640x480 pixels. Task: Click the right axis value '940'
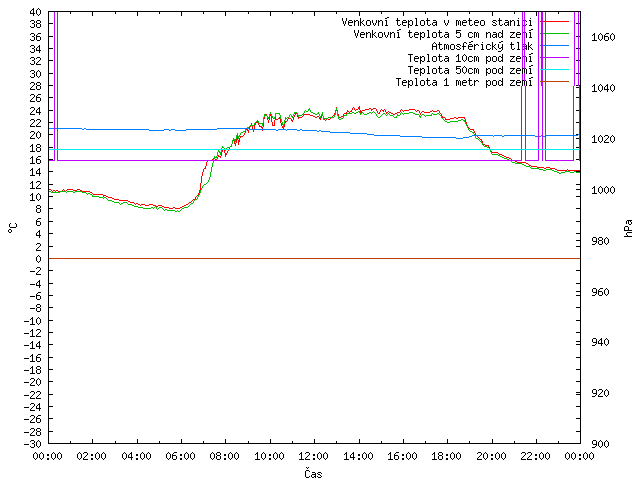[x=600, y=342]
